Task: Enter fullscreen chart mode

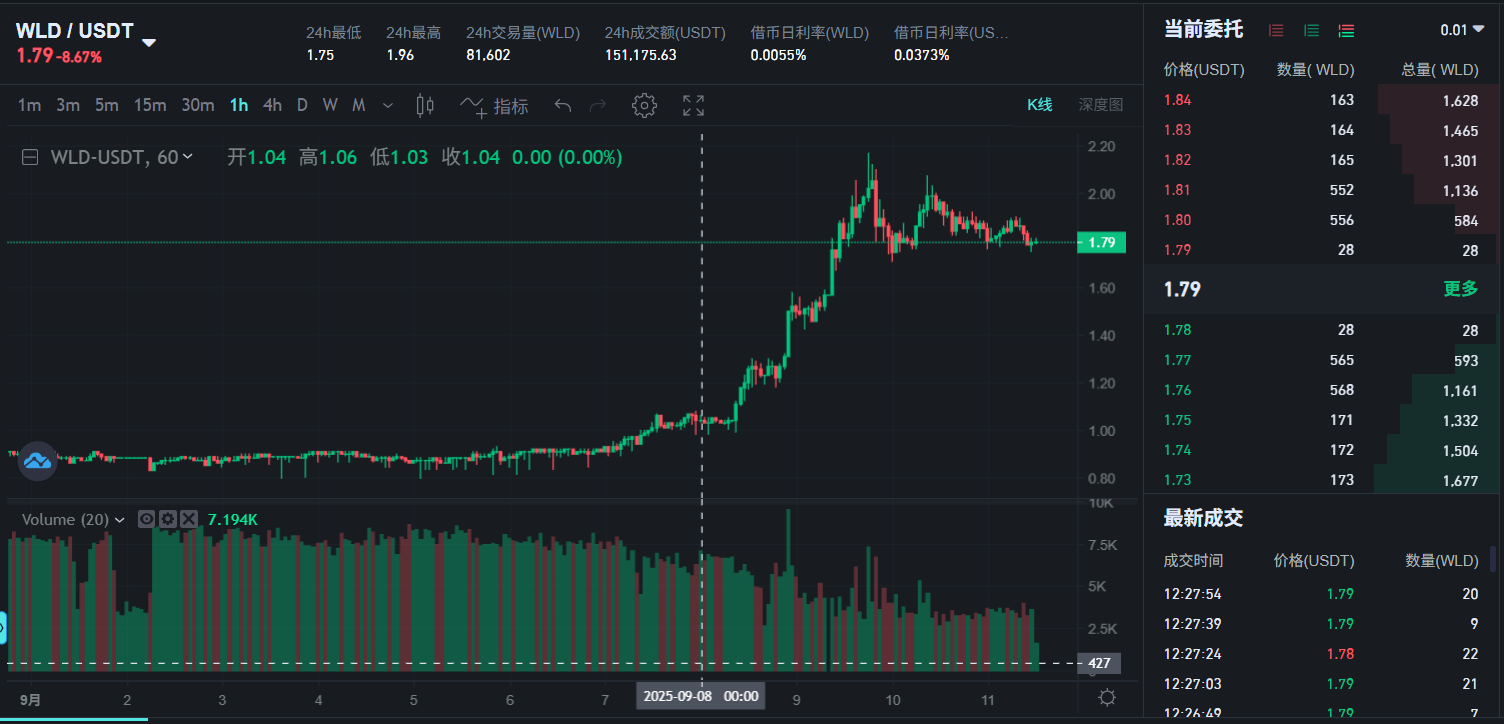Action: pyautogui.click(x=693, y=106)
